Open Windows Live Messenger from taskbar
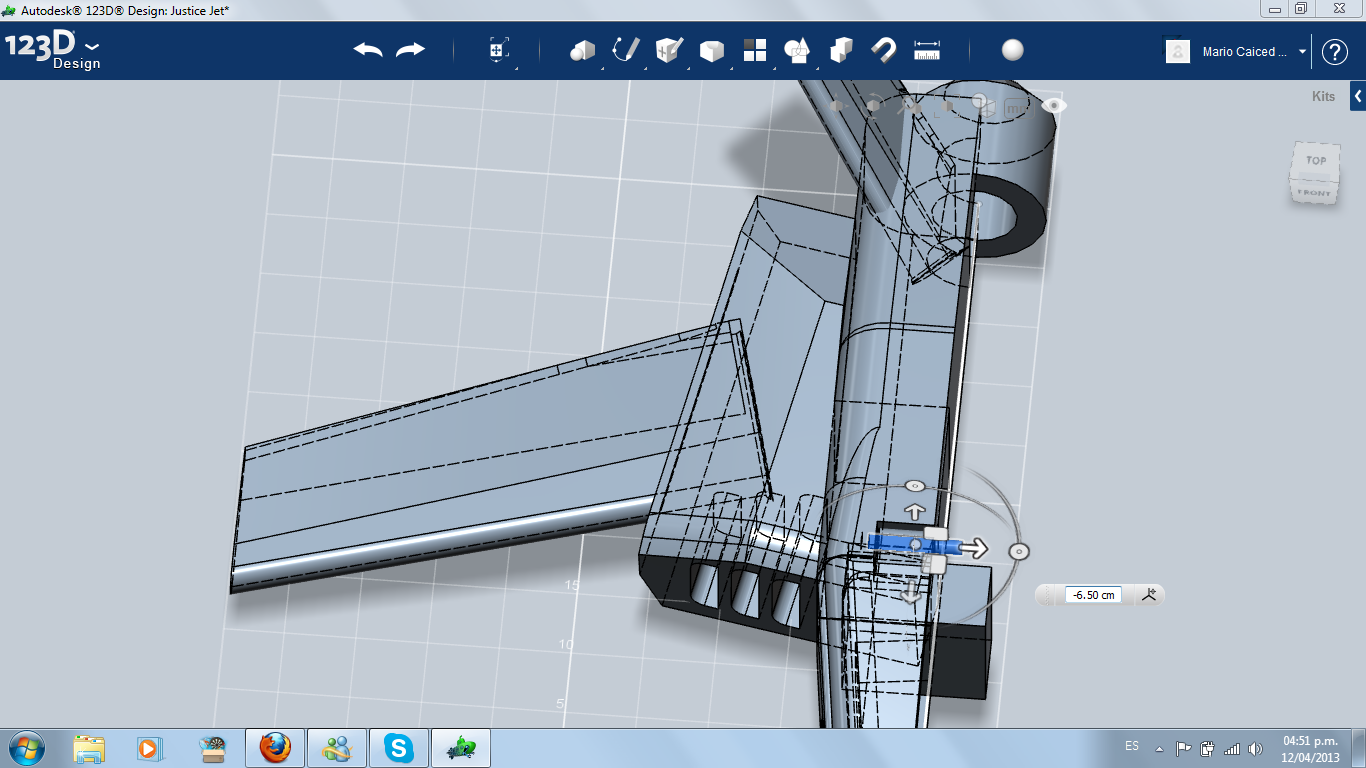Viewport: 1366px width, 768px height. click(337, 748)
